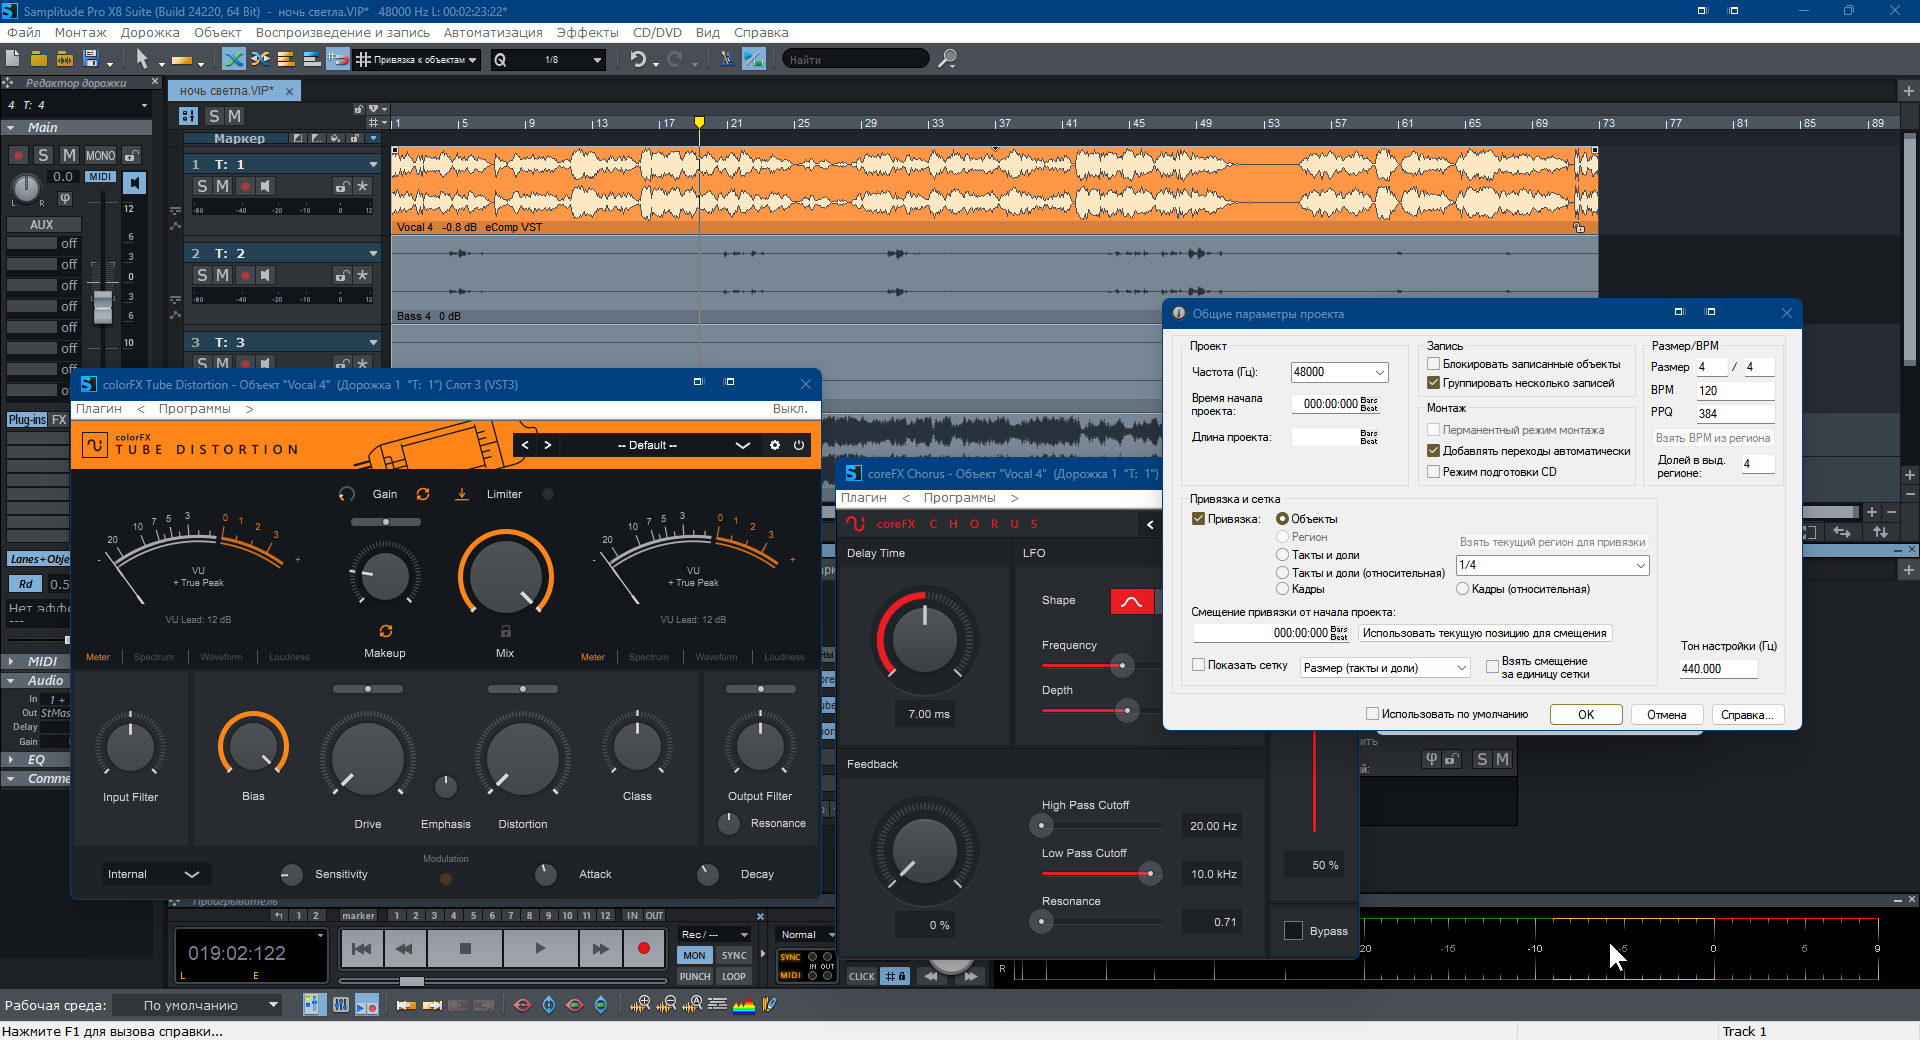
Task: Click the Chorus Low Pass Cutoff slider
Action: click(x=1150, y=874)
